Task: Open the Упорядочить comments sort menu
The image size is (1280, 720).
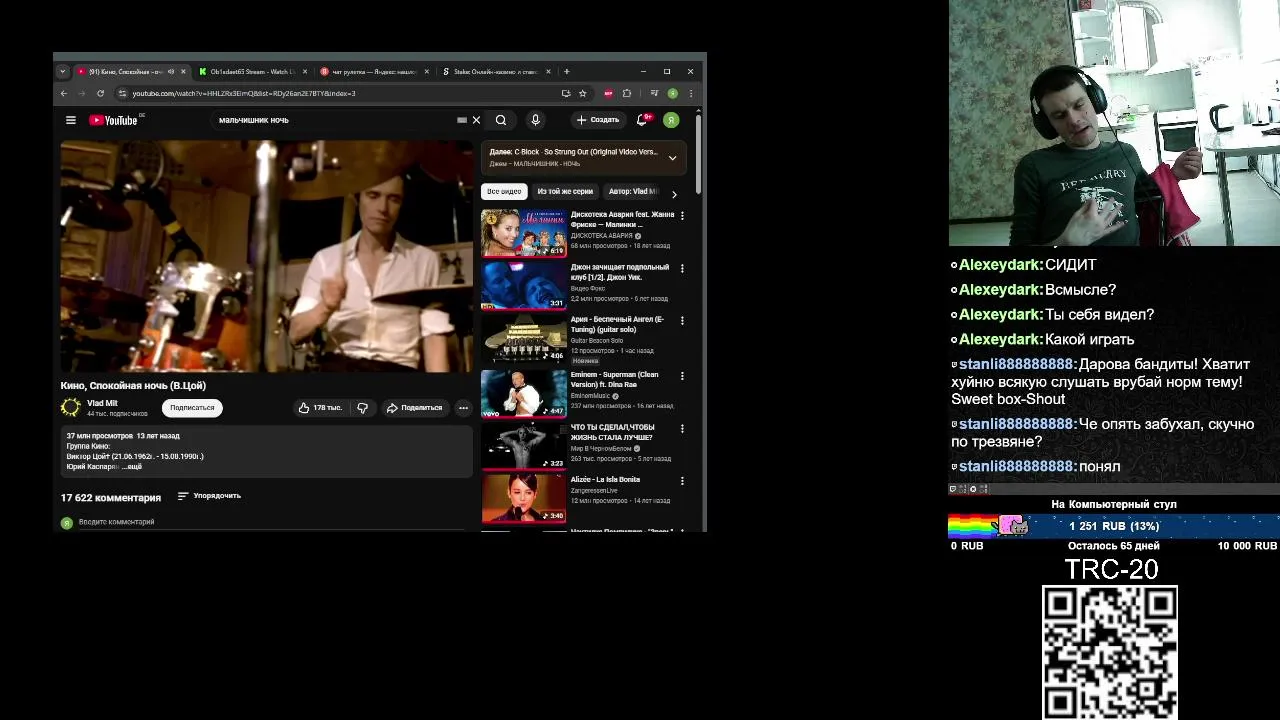Action: 209,496
